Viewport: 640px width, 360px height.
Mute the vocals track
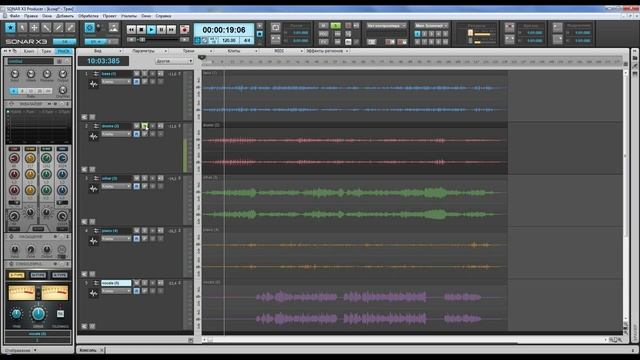(x=137, y=283)
